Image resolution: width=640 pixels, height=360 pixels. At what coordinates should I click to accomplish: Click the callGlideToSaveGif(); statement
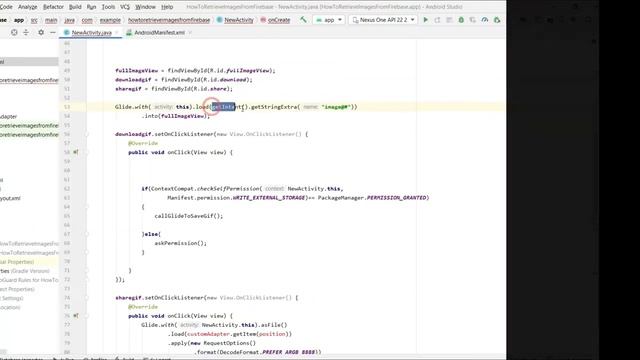(189, 216)
